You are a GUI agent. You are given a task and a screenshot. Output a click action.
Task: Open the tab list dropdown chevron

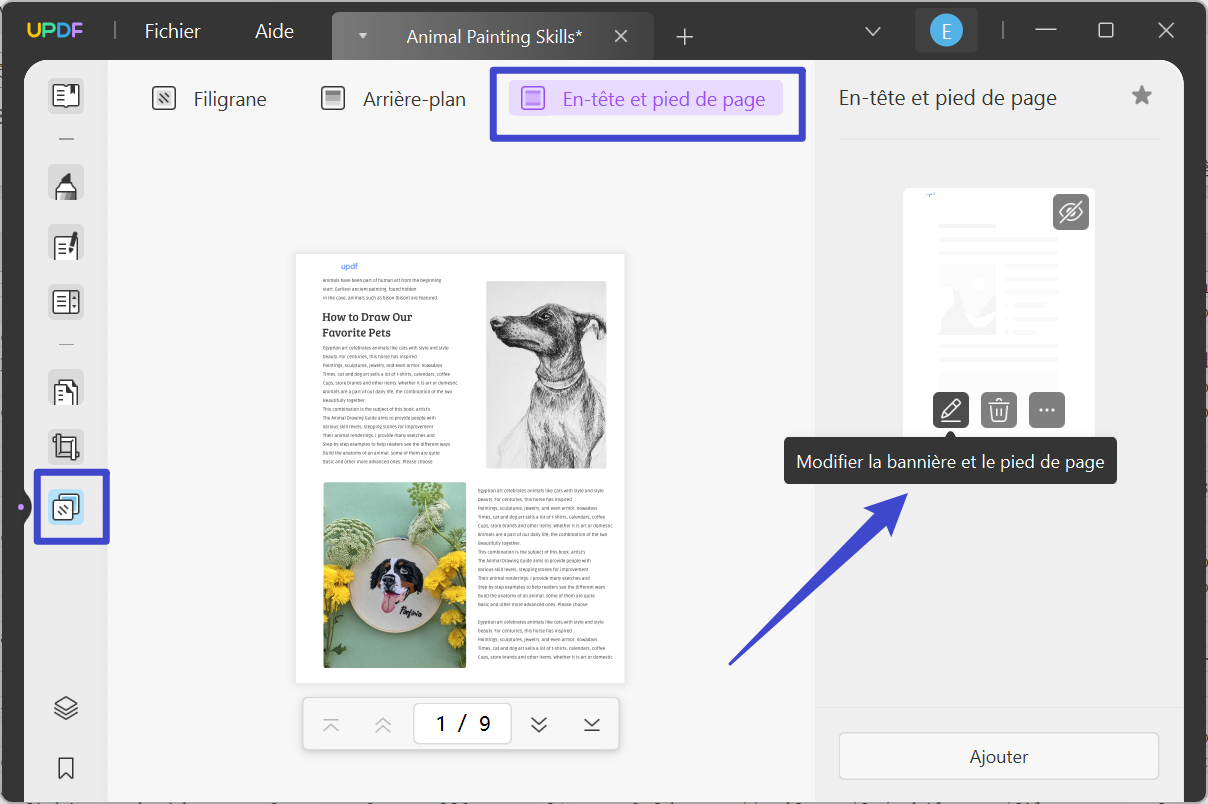coord(871,32)
